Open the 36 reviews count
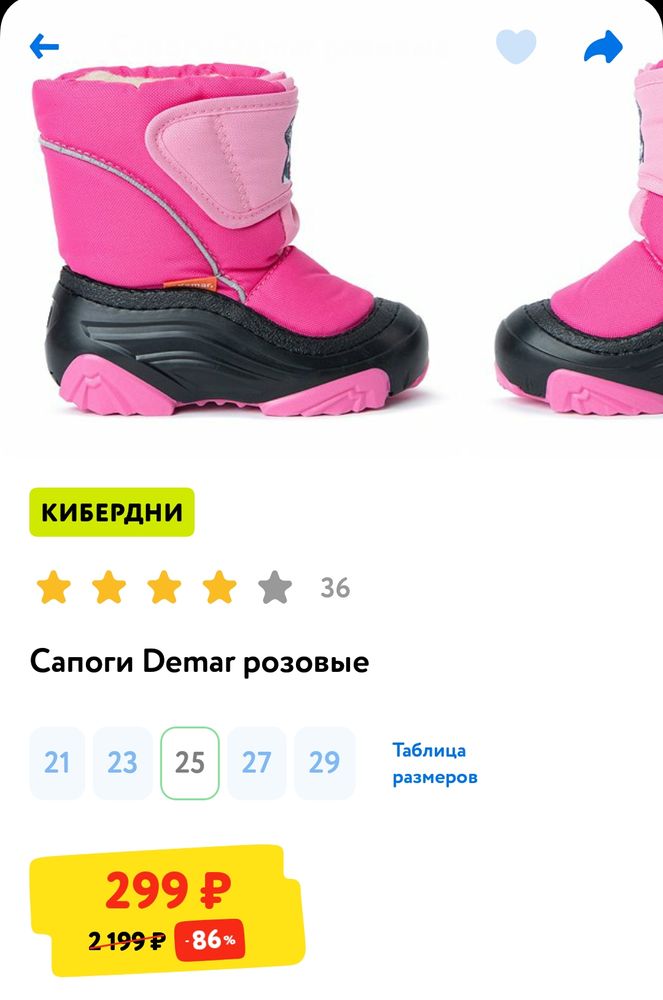This screenshot has width=663, height=1000. pos(335,588)
